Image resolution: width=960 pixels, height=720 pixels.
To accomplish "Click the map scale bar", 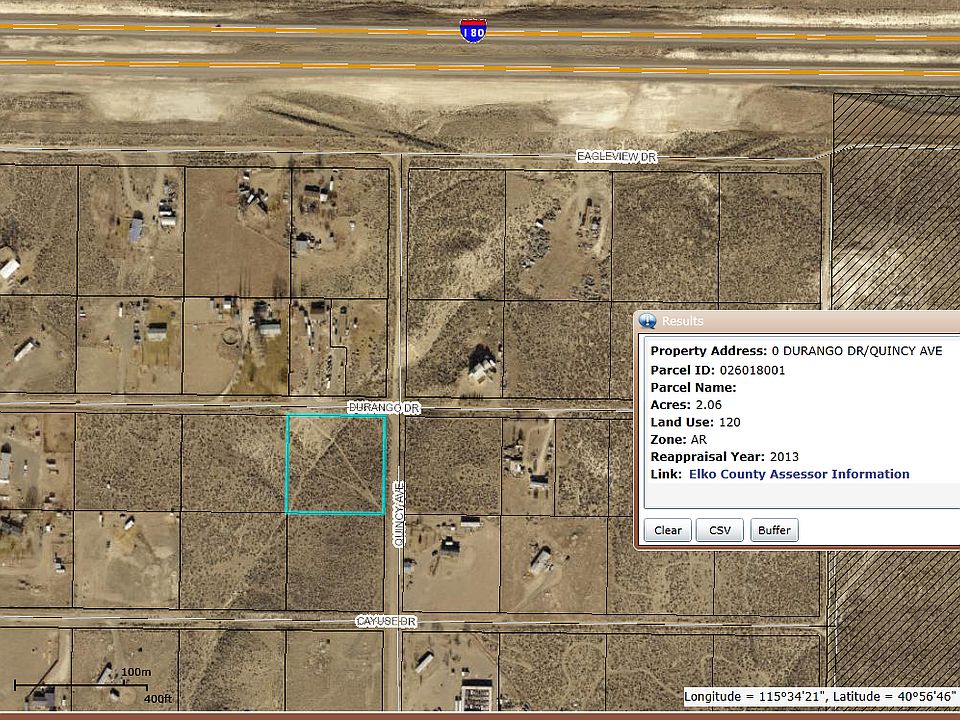I will tap(81, 685).
